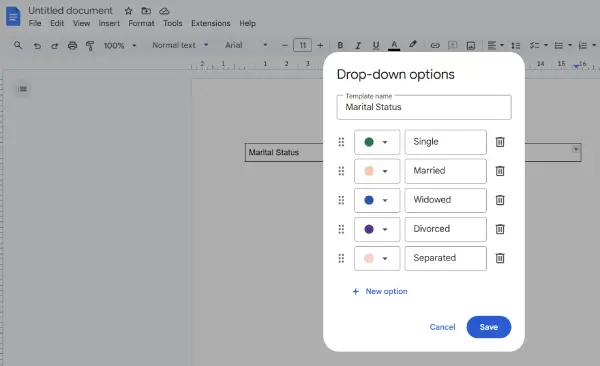Print the document
The image size is (600, 366).
pos(72,46)
